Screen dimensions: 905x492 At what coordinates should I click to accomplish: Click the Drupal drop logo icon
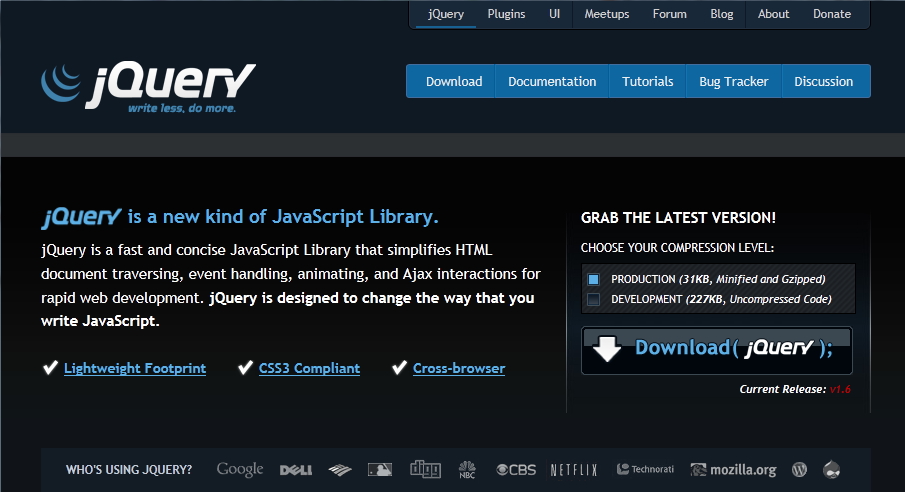click(x=832, y=469)
